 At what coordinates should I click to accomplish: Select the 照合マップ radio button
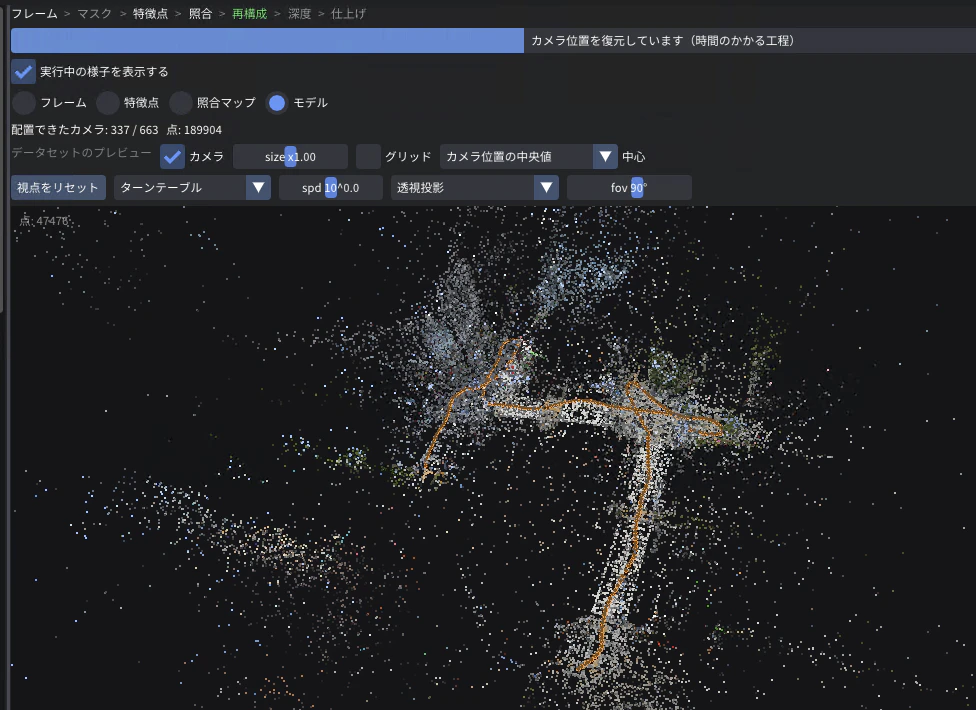coord(181,103)
